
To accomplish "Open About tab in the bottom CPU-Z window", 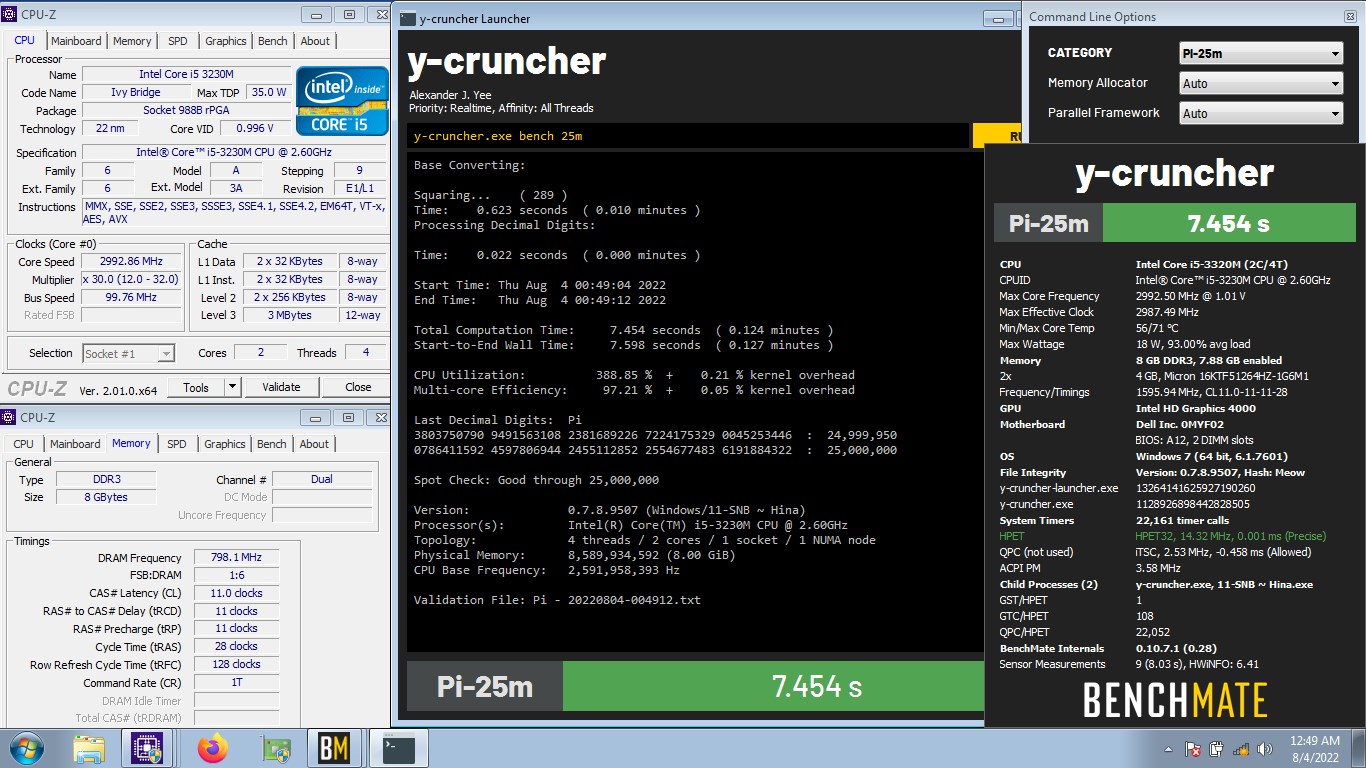I will pos(314,444).
